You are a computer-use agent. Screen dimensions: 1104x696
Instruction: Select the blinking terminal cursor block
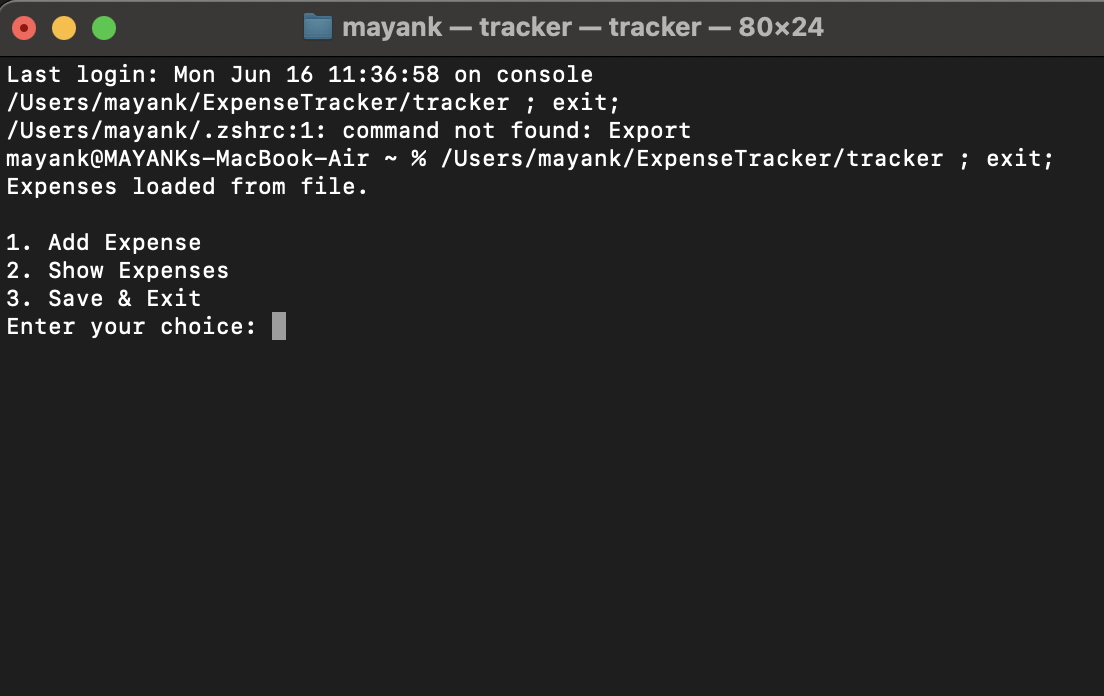pos(281,326)
